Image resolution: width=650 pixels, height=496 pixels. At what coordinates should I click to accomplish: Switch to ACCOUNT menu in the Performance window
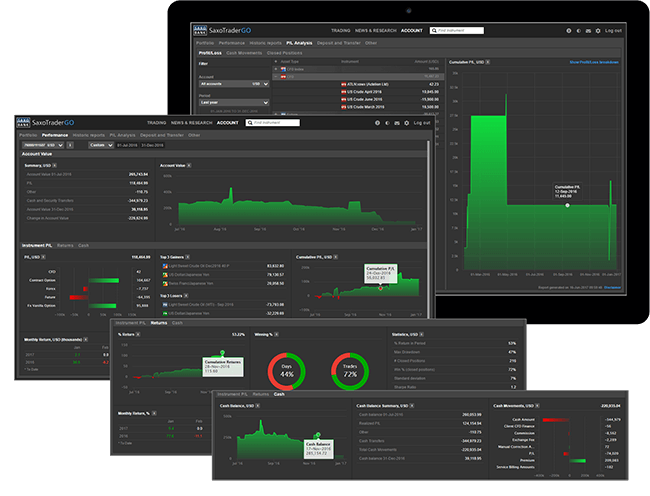pyautogui.click(x=228, y=123)
